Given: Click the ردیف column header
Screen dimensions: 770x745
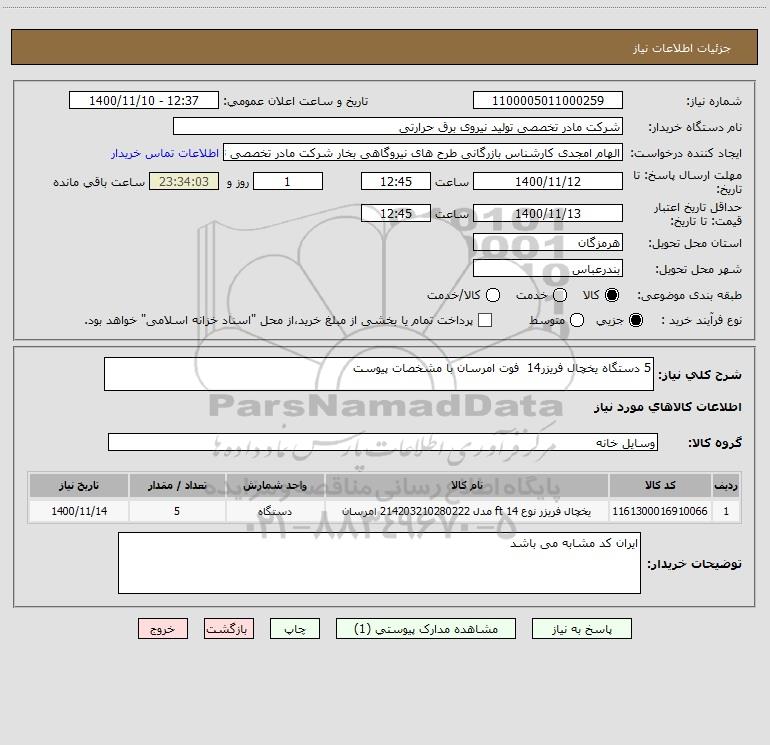Looking at the screenshot, I should click(726, 485).
